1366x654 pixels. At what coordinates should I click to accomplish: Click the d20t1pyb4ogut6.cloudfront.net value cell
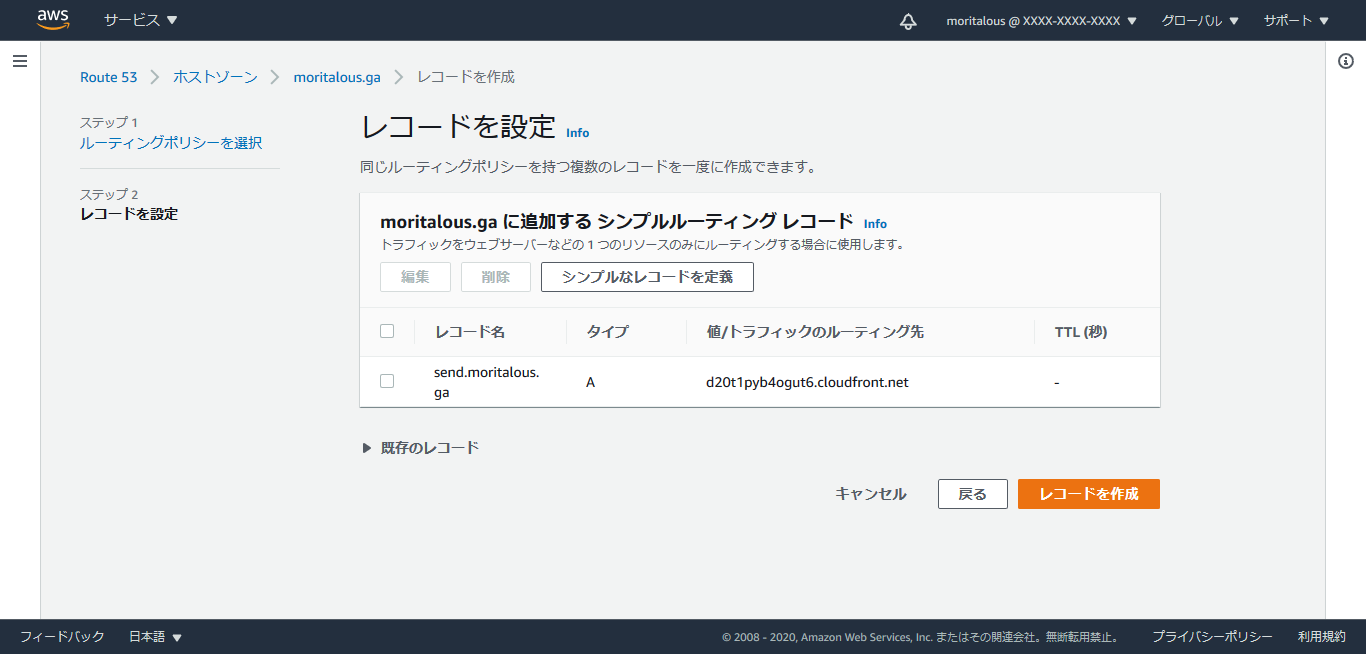pos(807,382)
